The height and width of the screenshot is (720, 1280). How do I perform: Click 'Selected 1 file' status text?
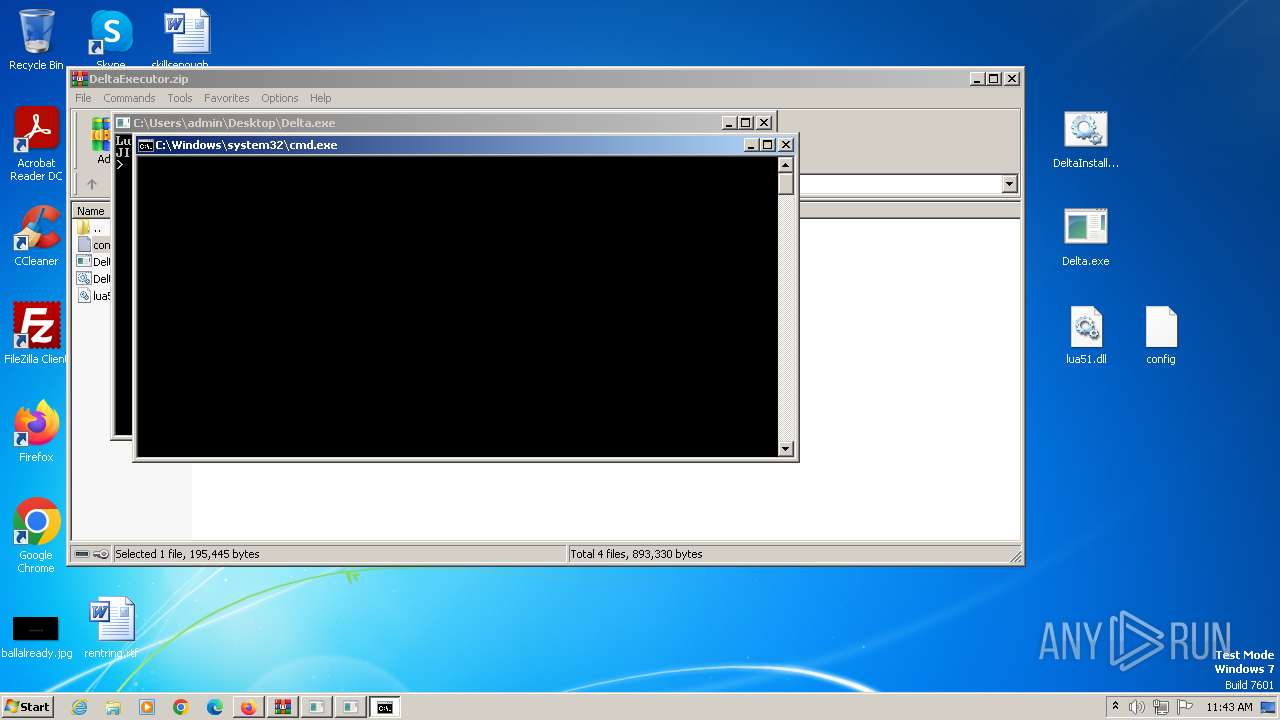pos(187,554)
